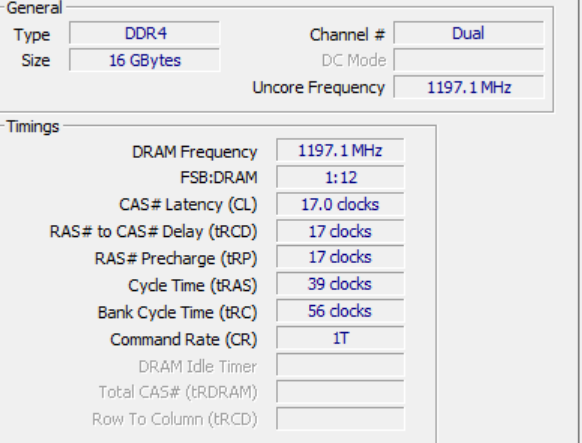Click the General group box label
The width and height of the screenshot is (582, 443).
point(34,8)
